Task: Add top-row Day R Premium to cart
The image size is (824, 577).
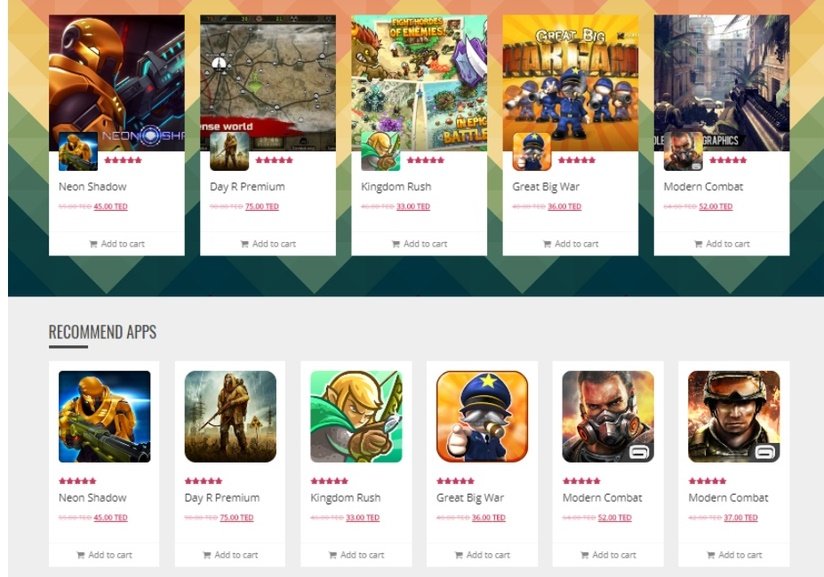Action: (x=268, y=244)
